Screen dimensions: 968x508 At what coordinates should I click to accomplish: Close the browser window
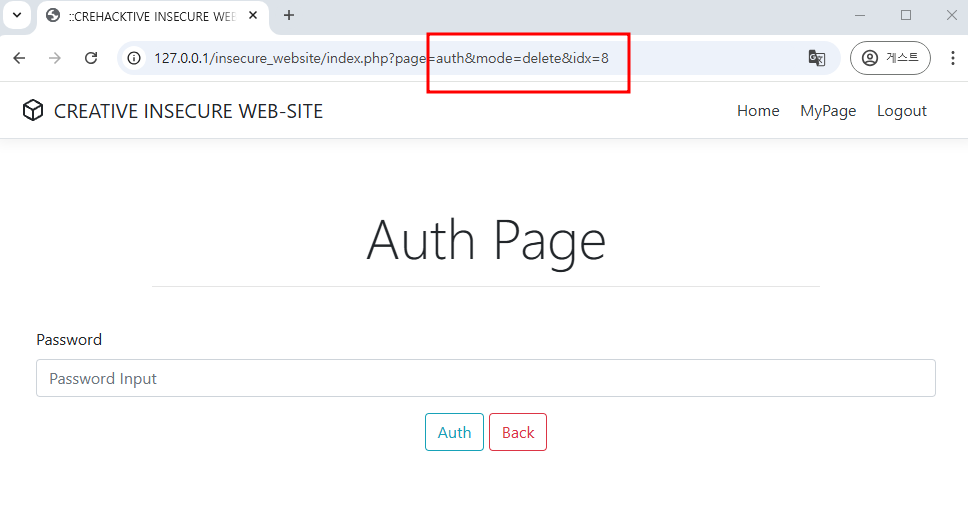951,15
